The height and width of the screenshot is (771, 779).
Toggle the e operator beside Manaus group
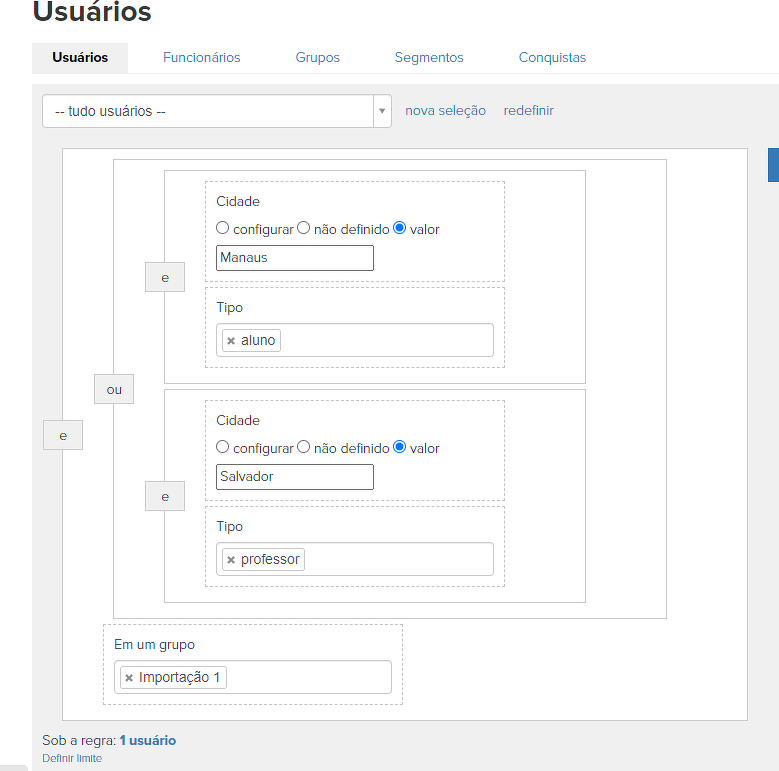pyautogui.click(x=165, y=277)
